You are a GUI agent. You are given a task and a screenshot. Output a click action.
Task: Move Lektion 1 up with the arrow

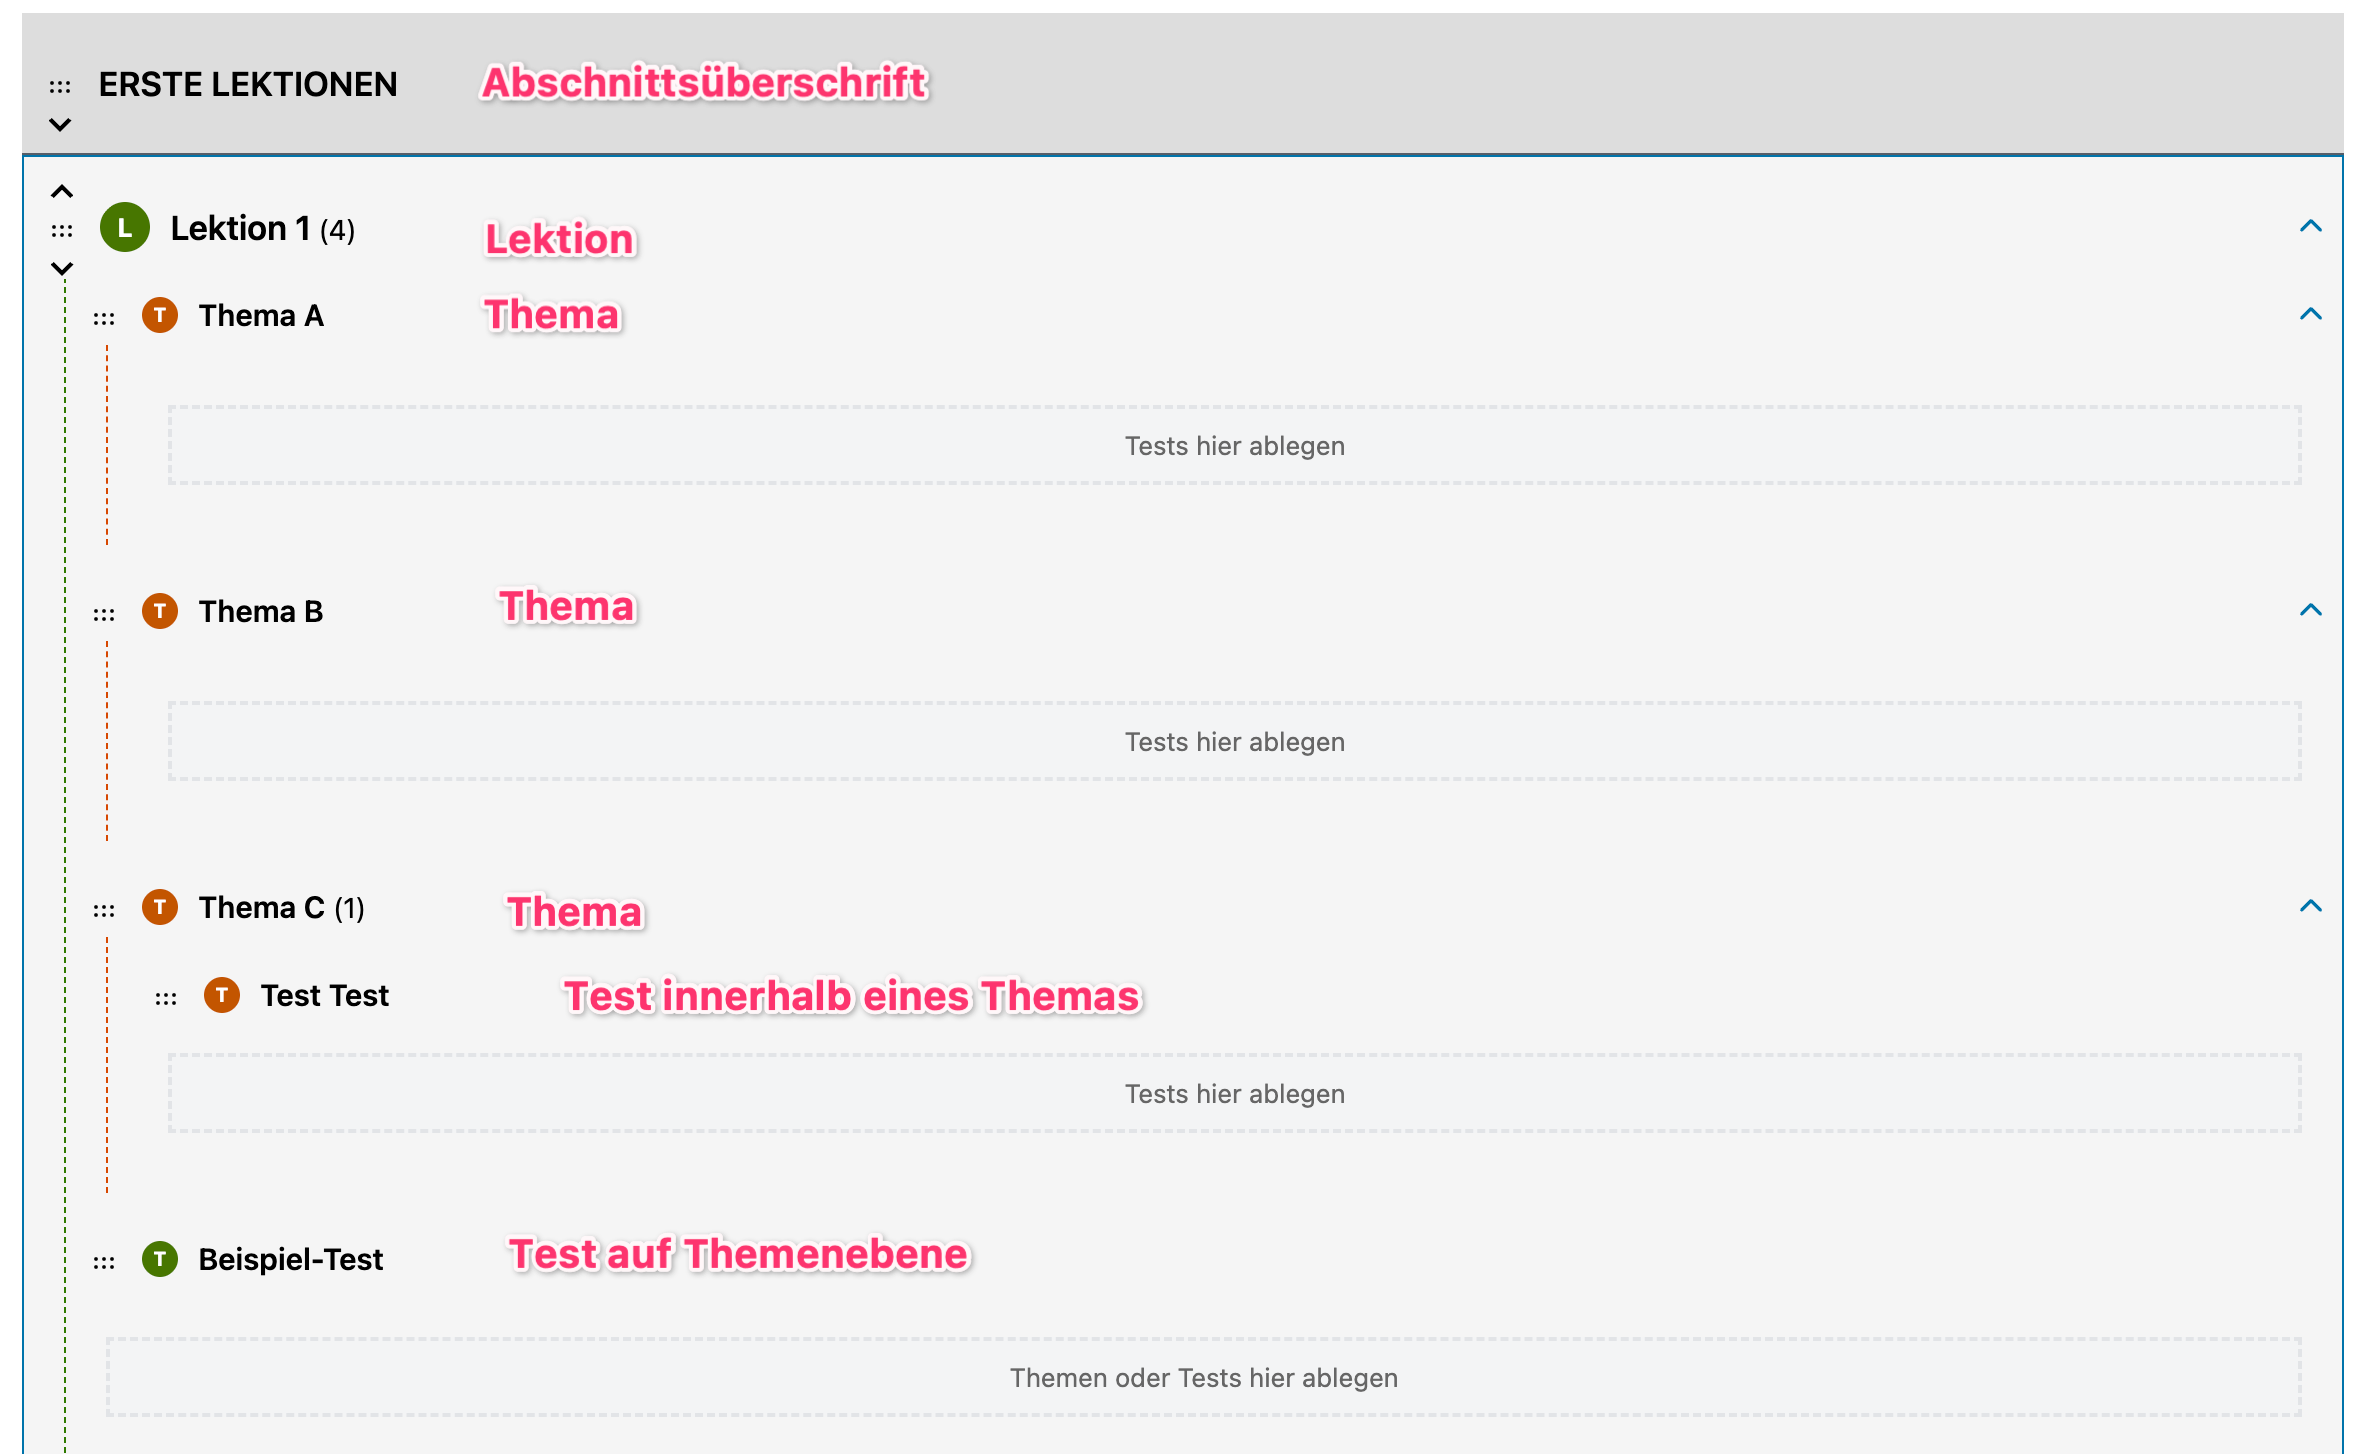pyautogui.click(x=62, y=191)
